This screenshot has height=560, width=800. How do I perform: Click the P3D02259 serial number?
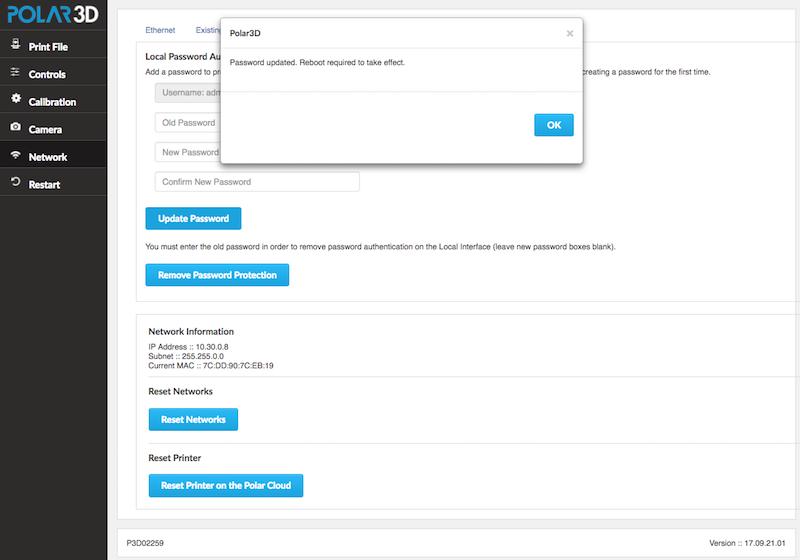coord(145,543)
